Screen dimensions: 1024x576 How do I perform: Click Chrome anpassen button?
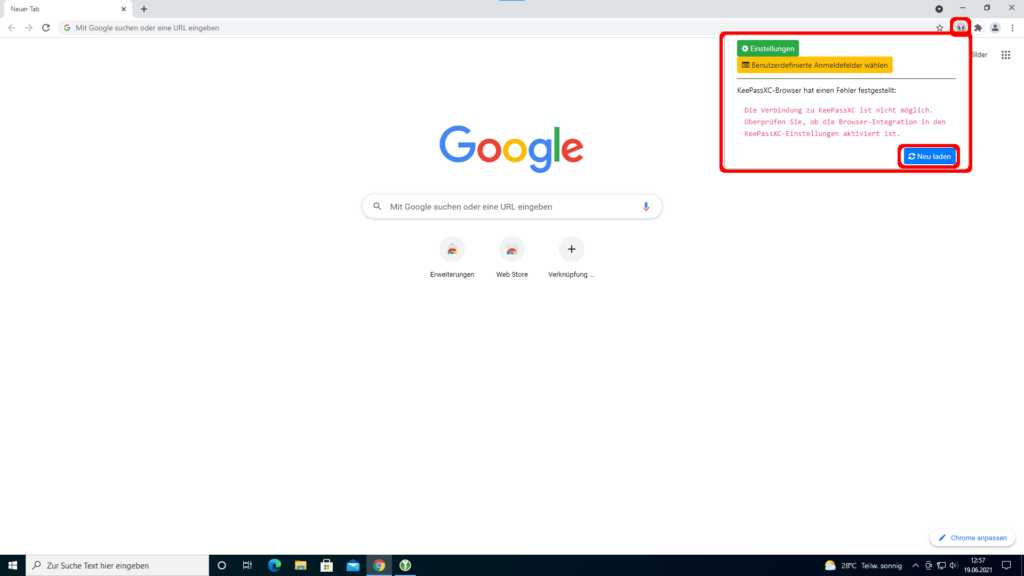pos(972,537)
